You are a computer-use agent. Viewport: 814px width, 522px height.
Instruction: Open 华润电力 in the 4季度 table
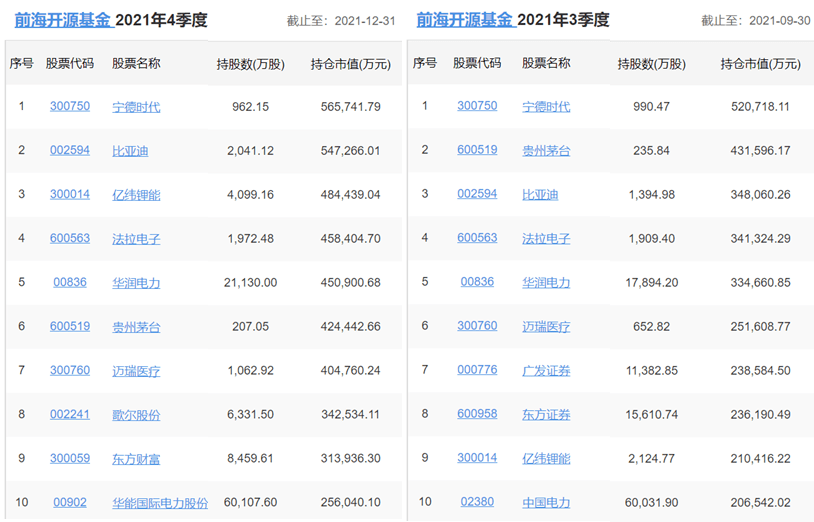136,283
